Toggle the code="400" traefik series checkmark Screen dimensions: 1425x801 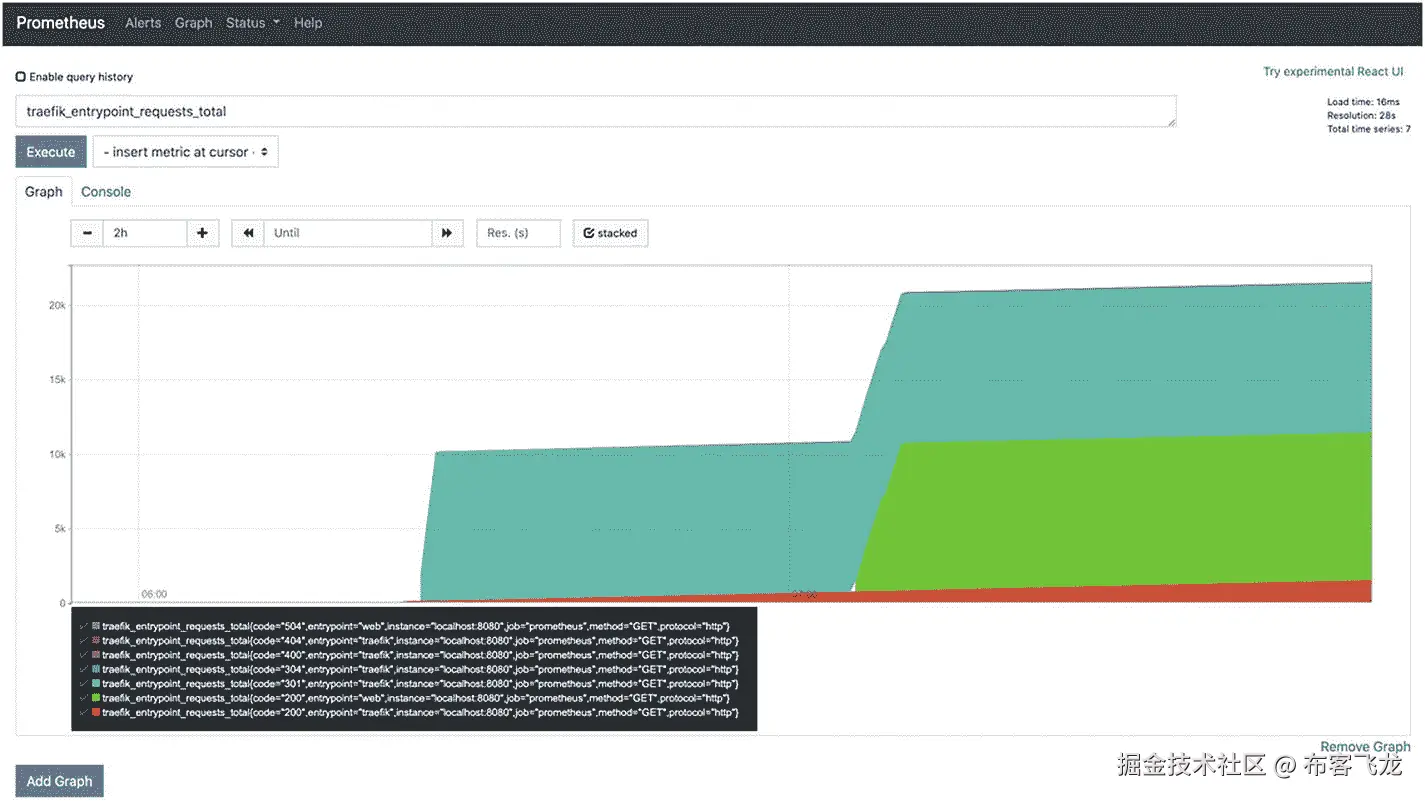pyautogui.click(x=83, y=654)
